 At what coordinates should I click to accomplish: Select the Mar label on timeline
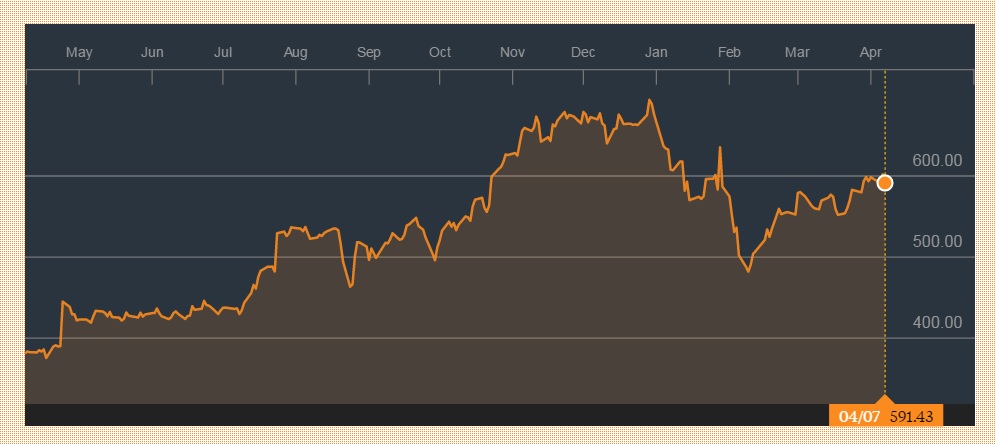tap(797, 52)
